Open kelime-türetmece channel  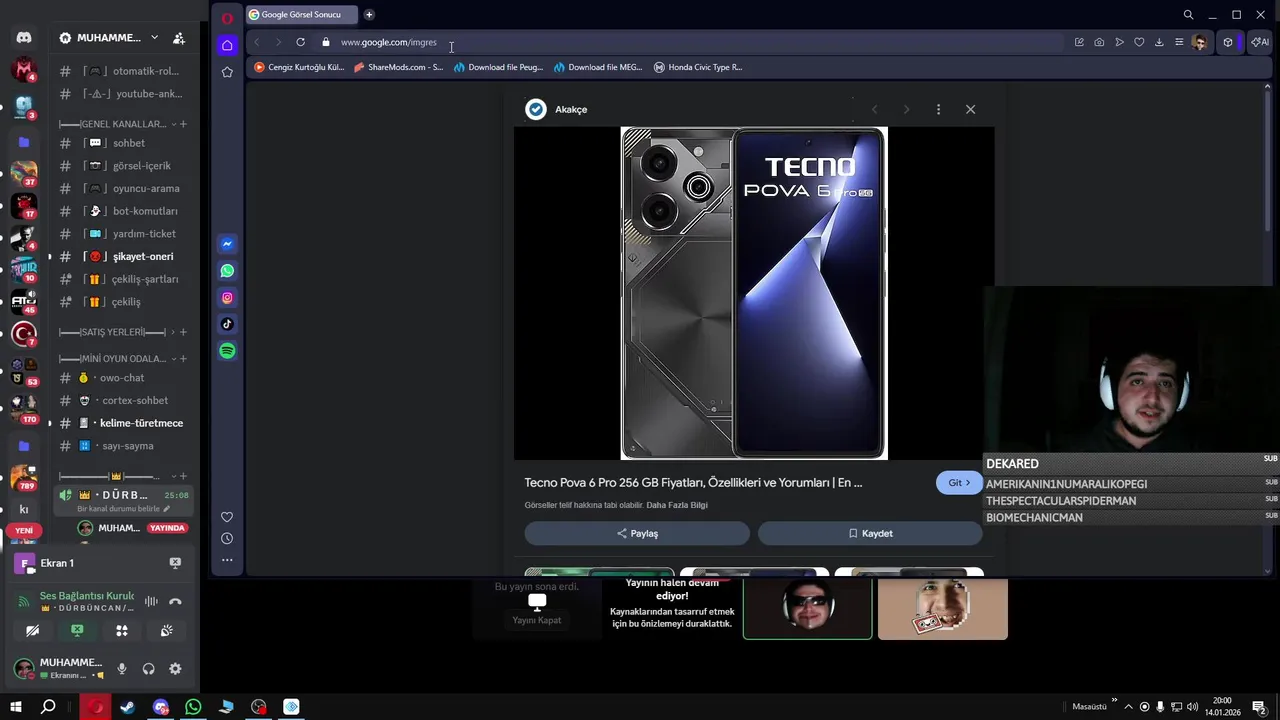122,423
